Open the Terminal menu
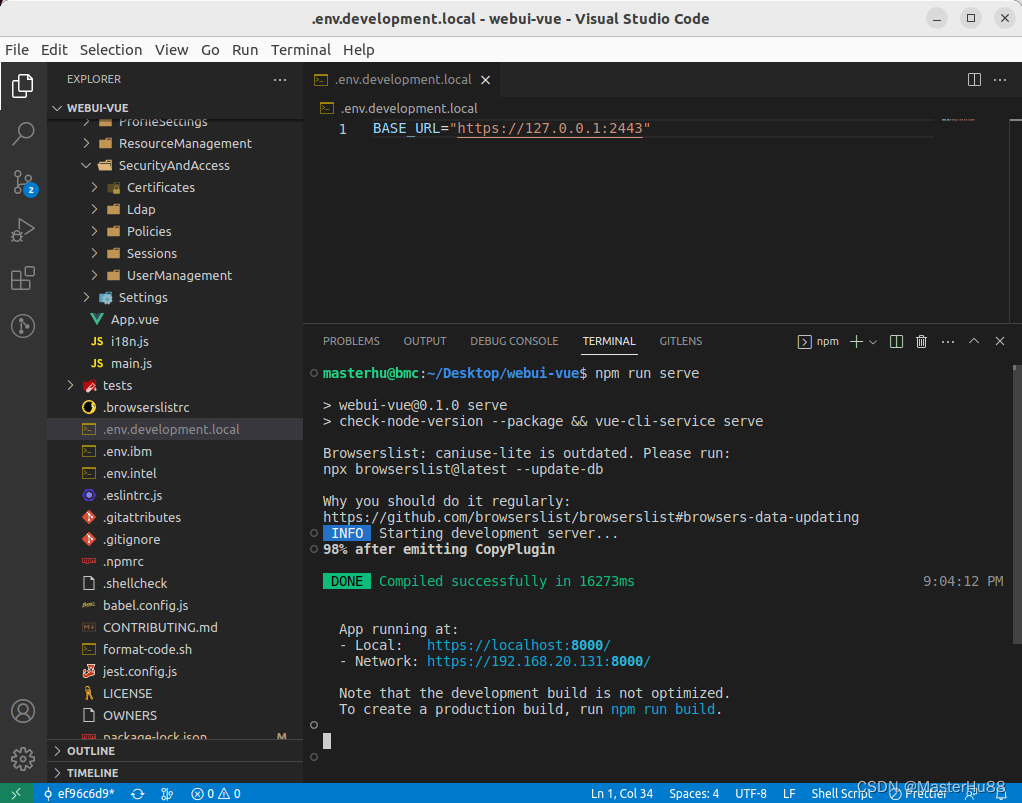Image resolution: width=1022 pixels, height=803 pixels. (300, 49)
